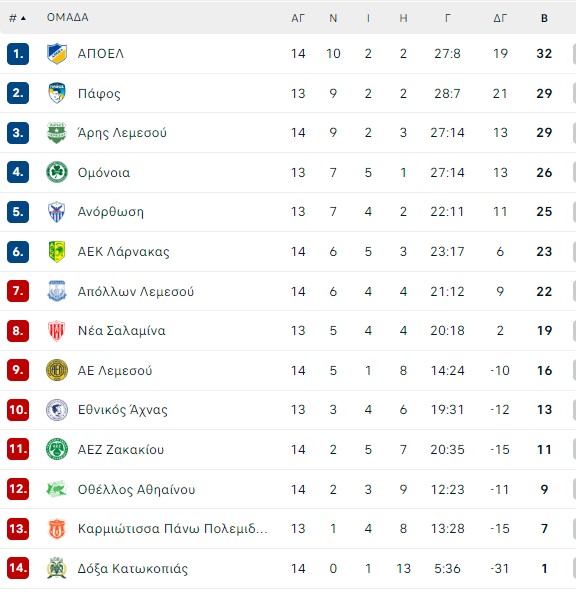Click the Καρμιώτισσα orange crest icon
This screenshot has height=592, width=576.
[57, 529]
